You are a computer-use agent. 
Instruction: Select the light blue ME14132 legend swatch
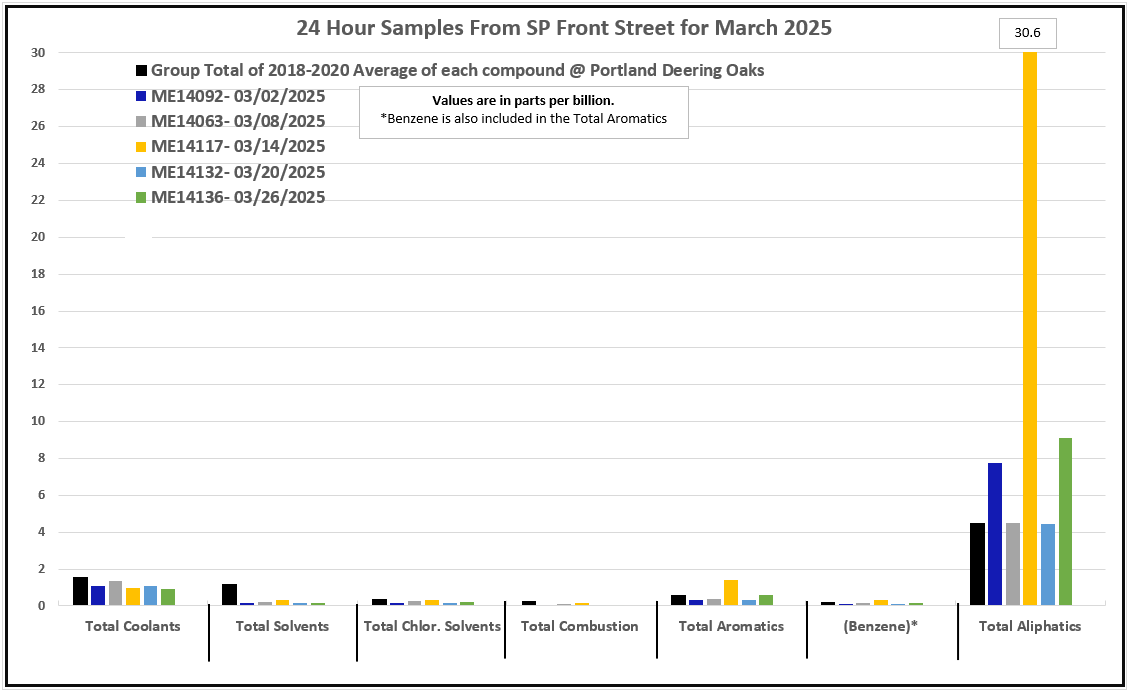142,172
